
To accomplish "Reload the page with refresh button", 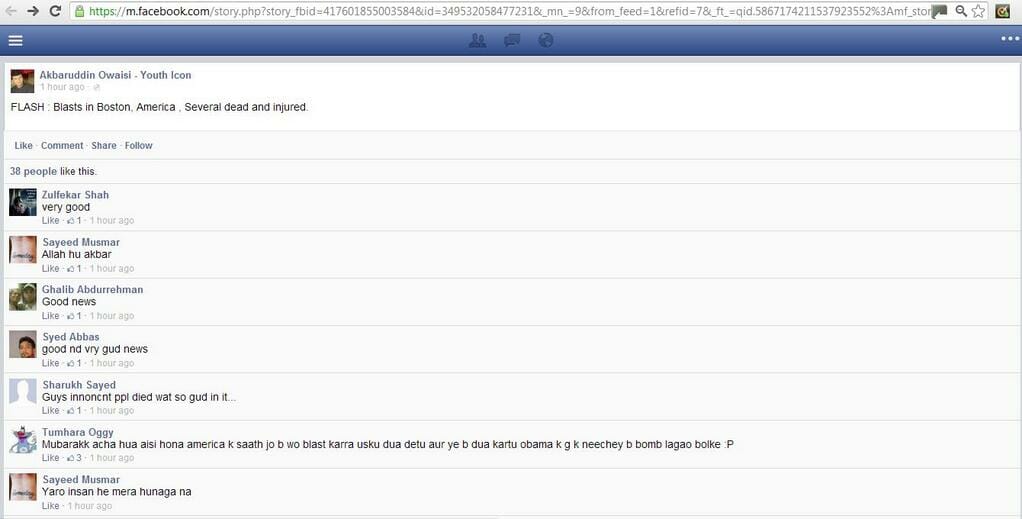I will pos(55,11).
